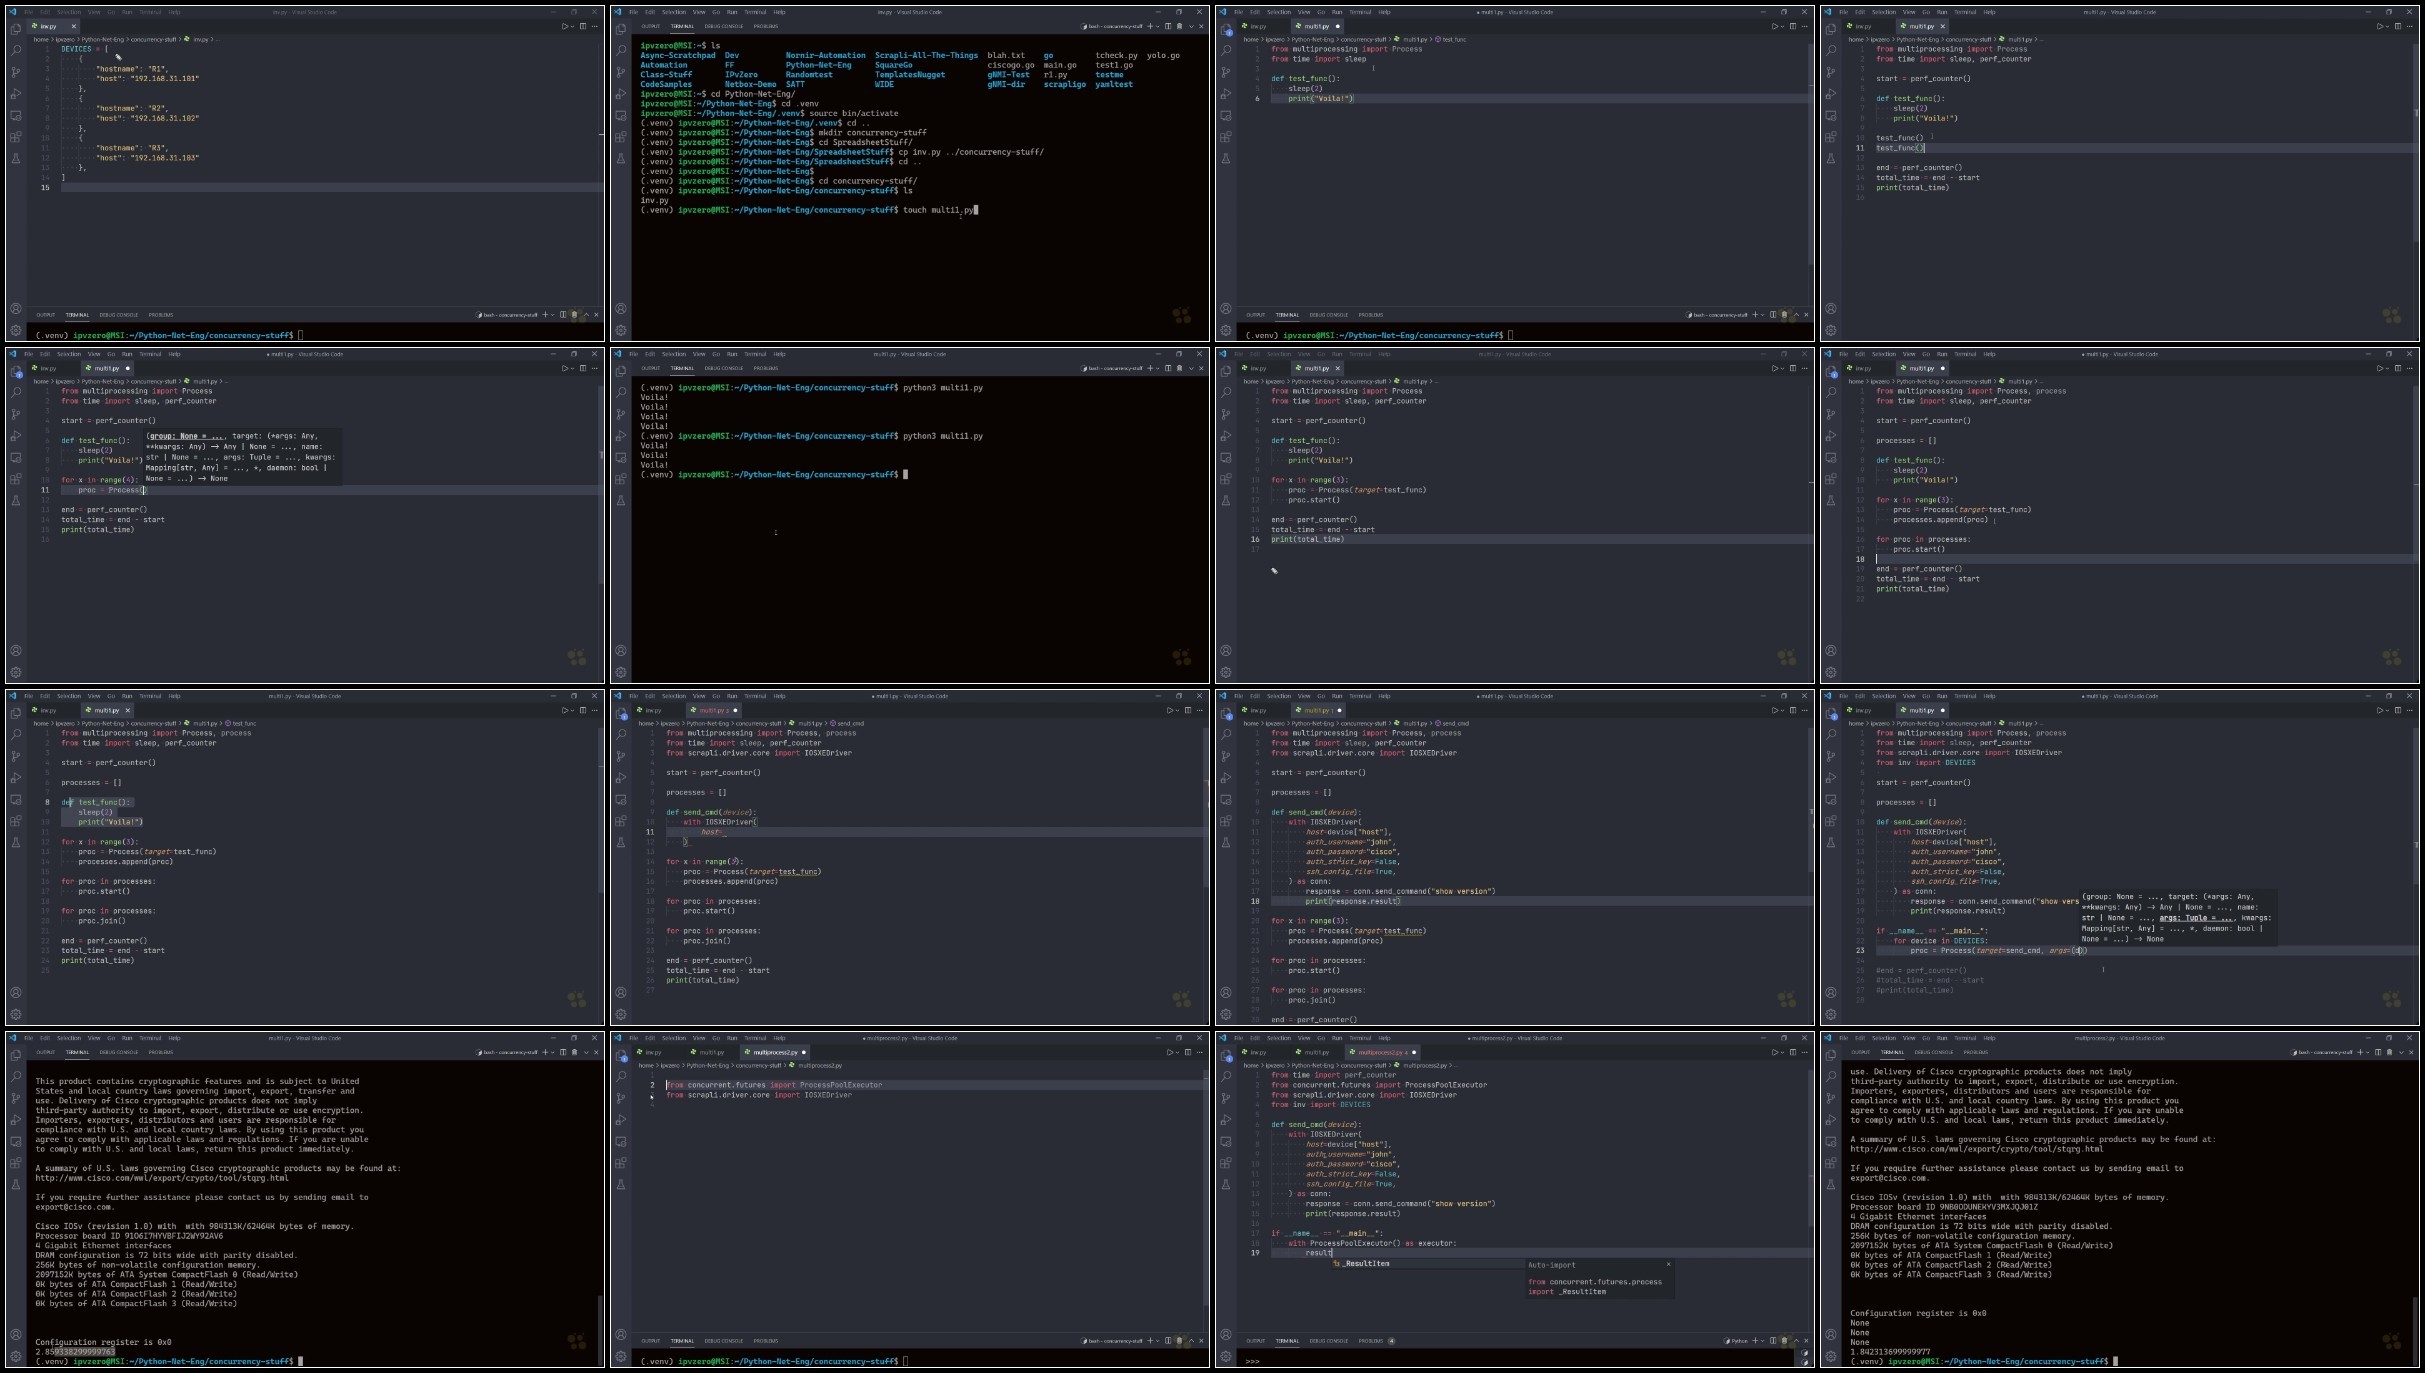Kill terminal trash icon in the DEVICES frame
Screen dimensions: 2425x1373
coord(574,315)
